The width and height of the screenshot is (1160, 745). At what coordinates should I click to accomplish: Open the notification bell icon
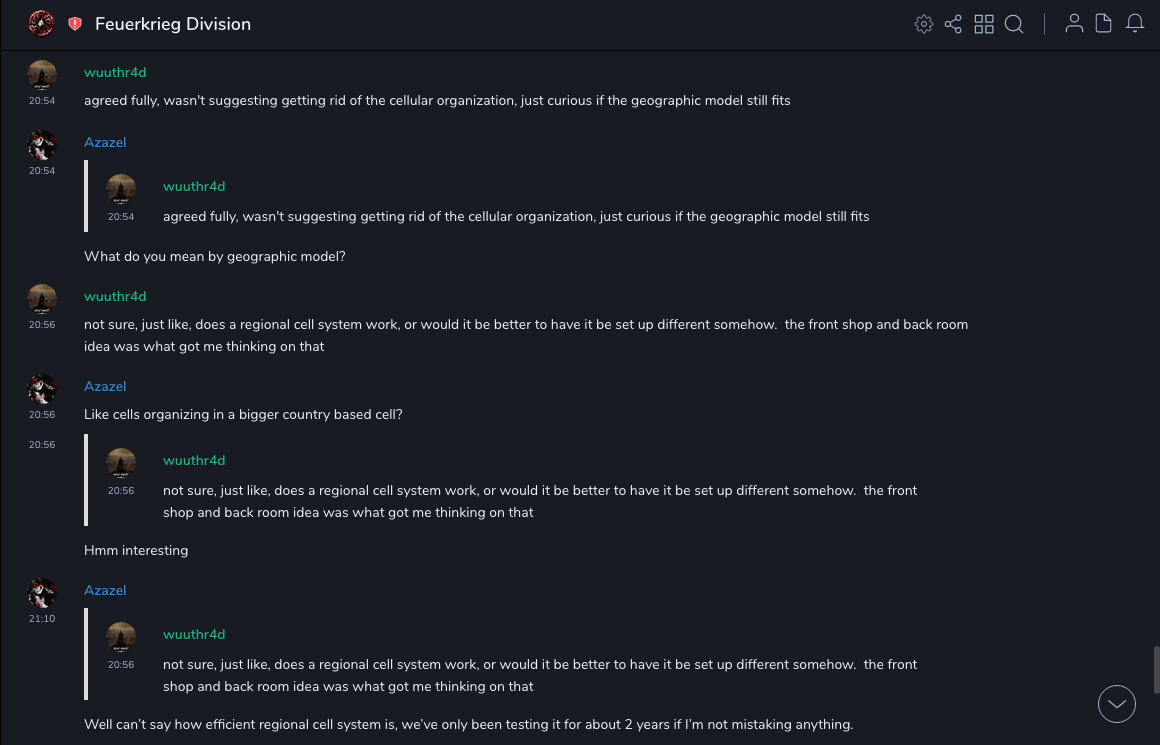(x=1135, y=24)
